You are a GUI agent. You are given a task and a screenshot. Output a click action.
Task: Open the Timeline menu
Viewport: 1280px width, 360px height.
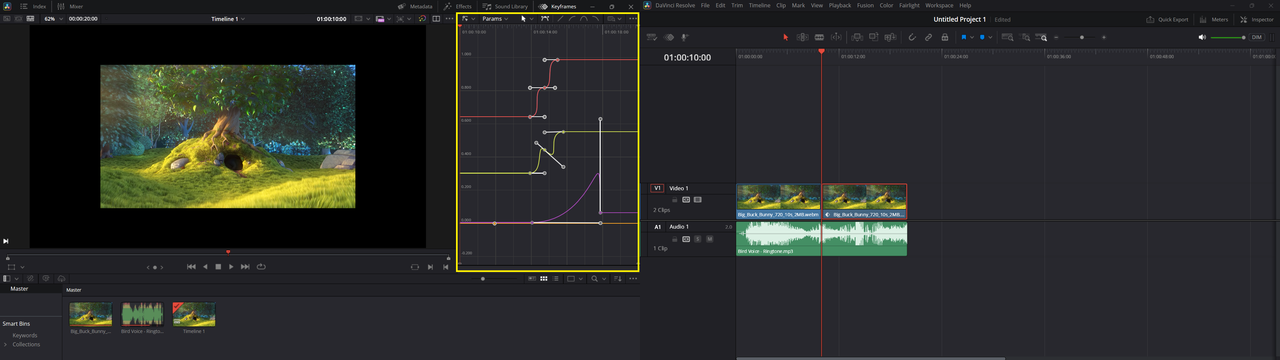[x=760, y=5]
